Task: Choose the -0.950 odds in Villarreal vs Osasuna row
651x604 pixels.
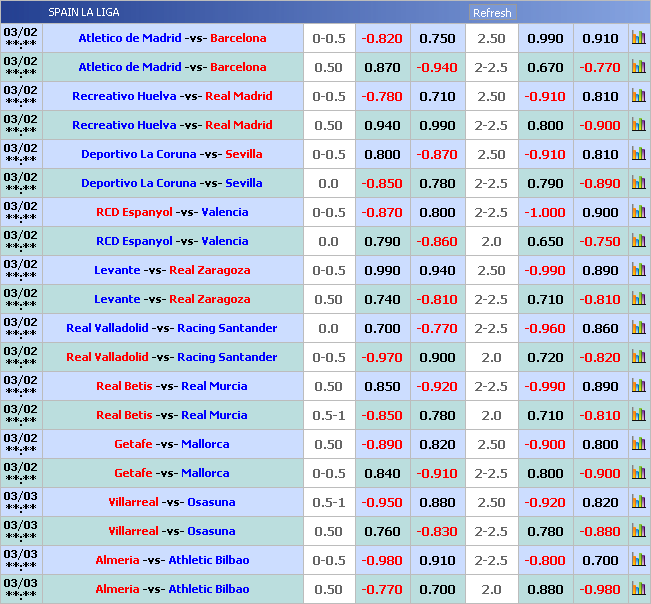Action: pos(382,502)
